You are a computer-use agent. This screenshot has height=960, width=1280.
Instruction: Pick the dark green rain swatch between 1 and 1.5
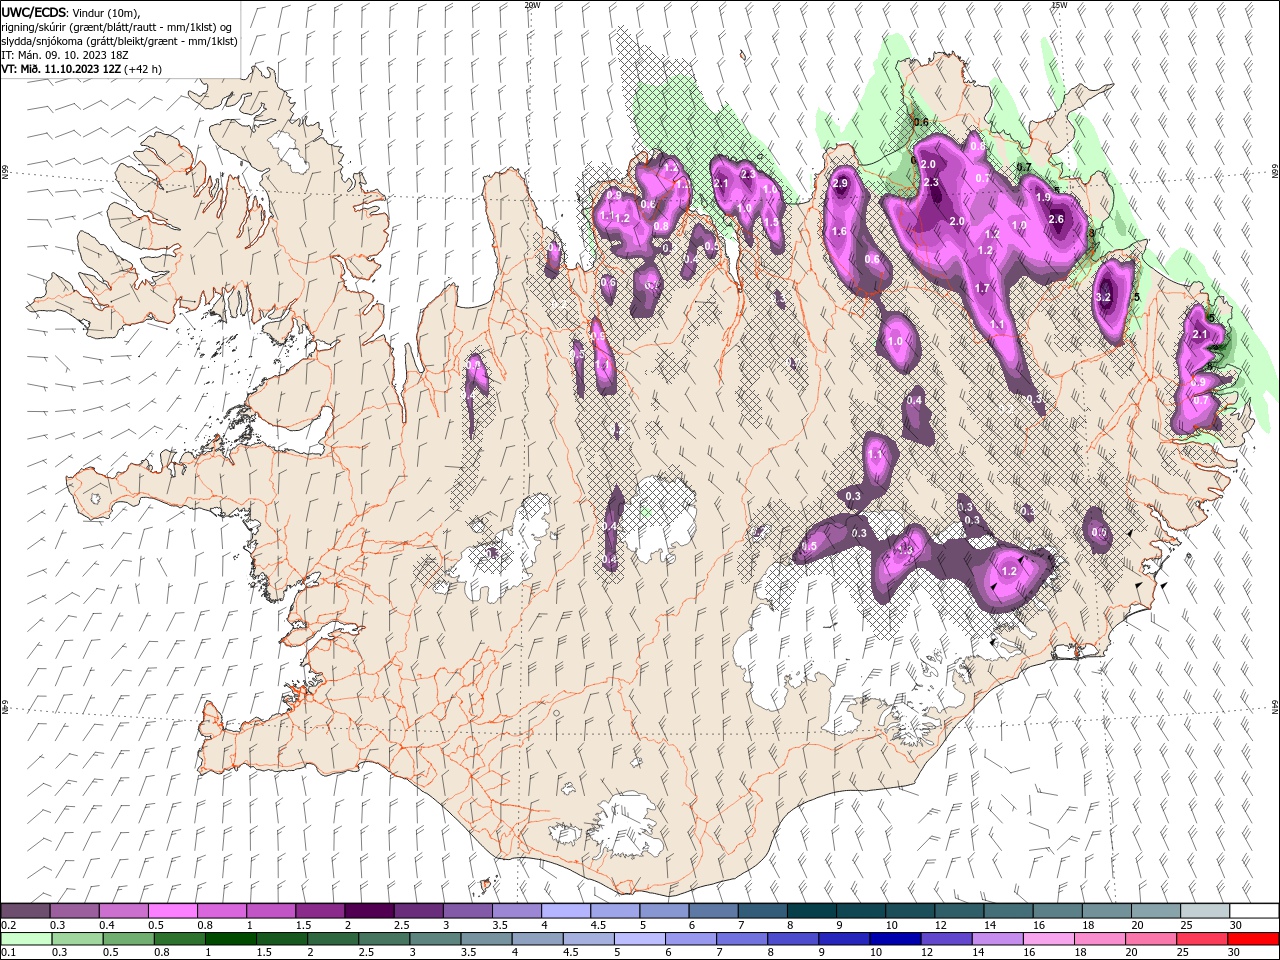pos(231,939)
